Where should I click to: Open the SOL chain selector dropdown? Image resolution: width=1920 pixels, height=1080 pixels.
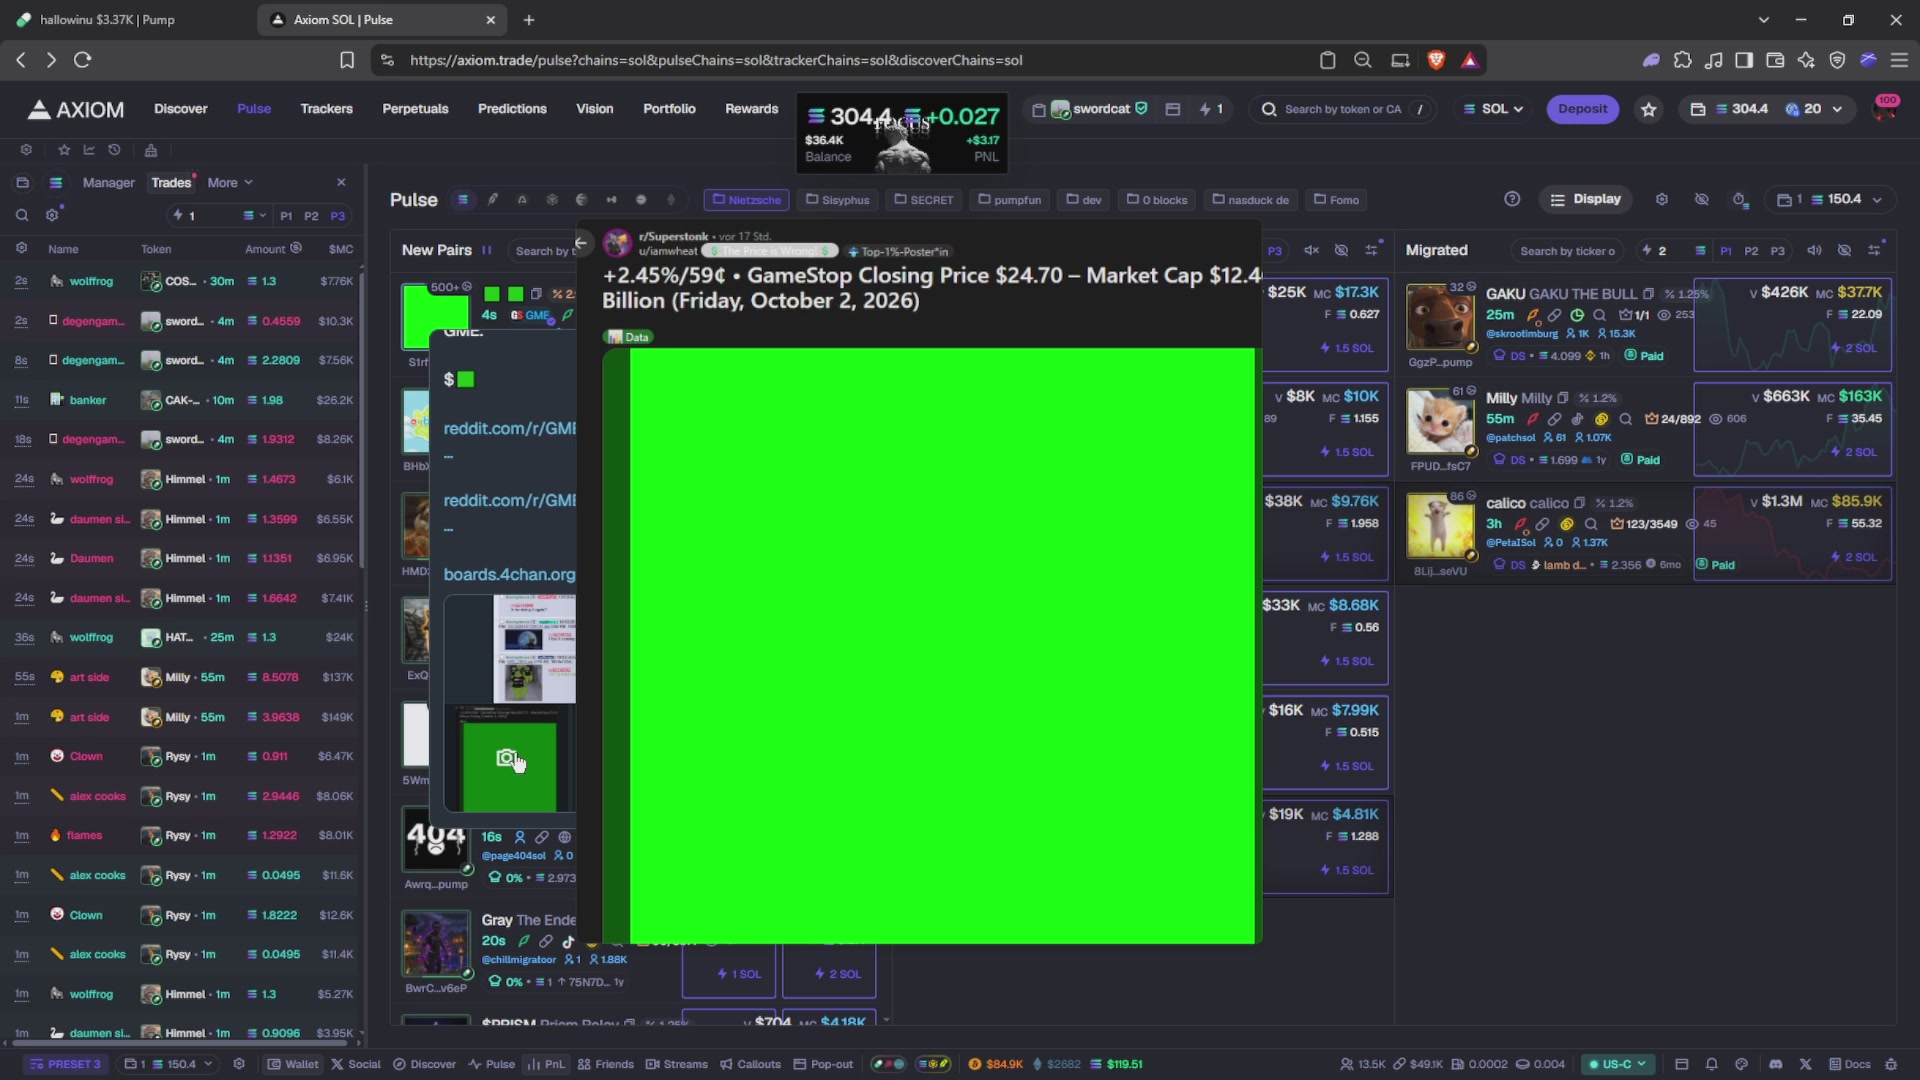[x=1493, y=109]
